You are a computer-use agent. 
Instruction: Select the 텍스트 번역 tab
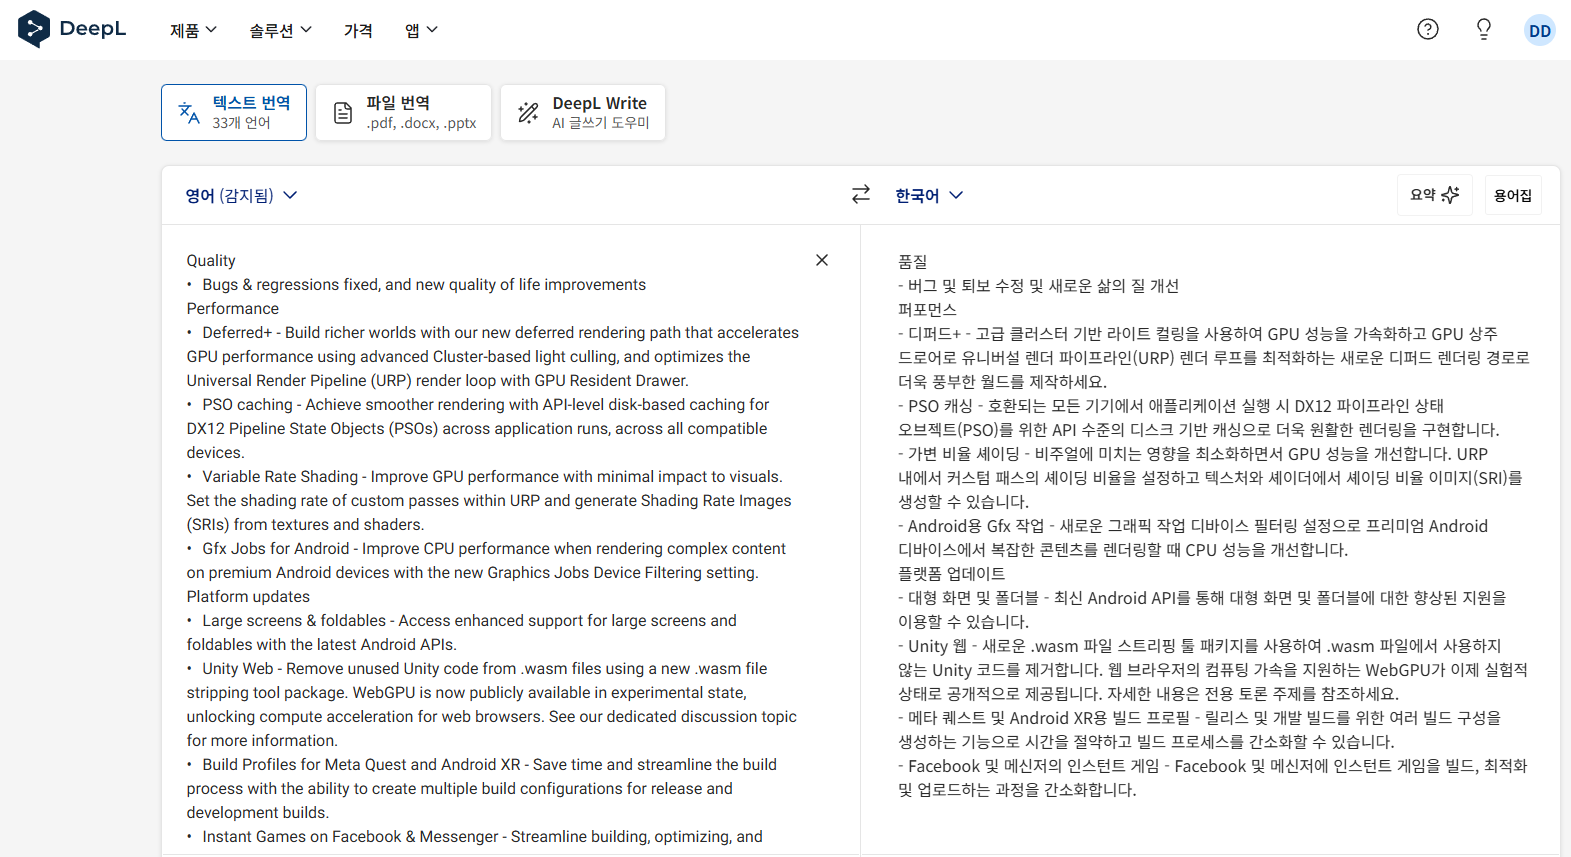234,112
